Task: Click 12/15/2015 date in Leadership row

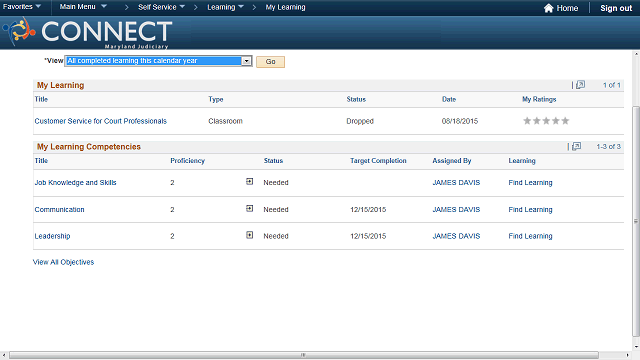Action: 368,236
